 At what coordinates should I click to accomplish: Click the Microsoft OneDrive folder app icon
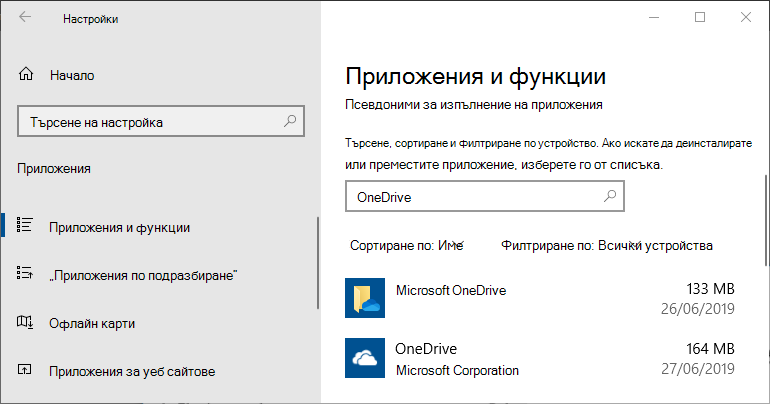click(365, 298)
